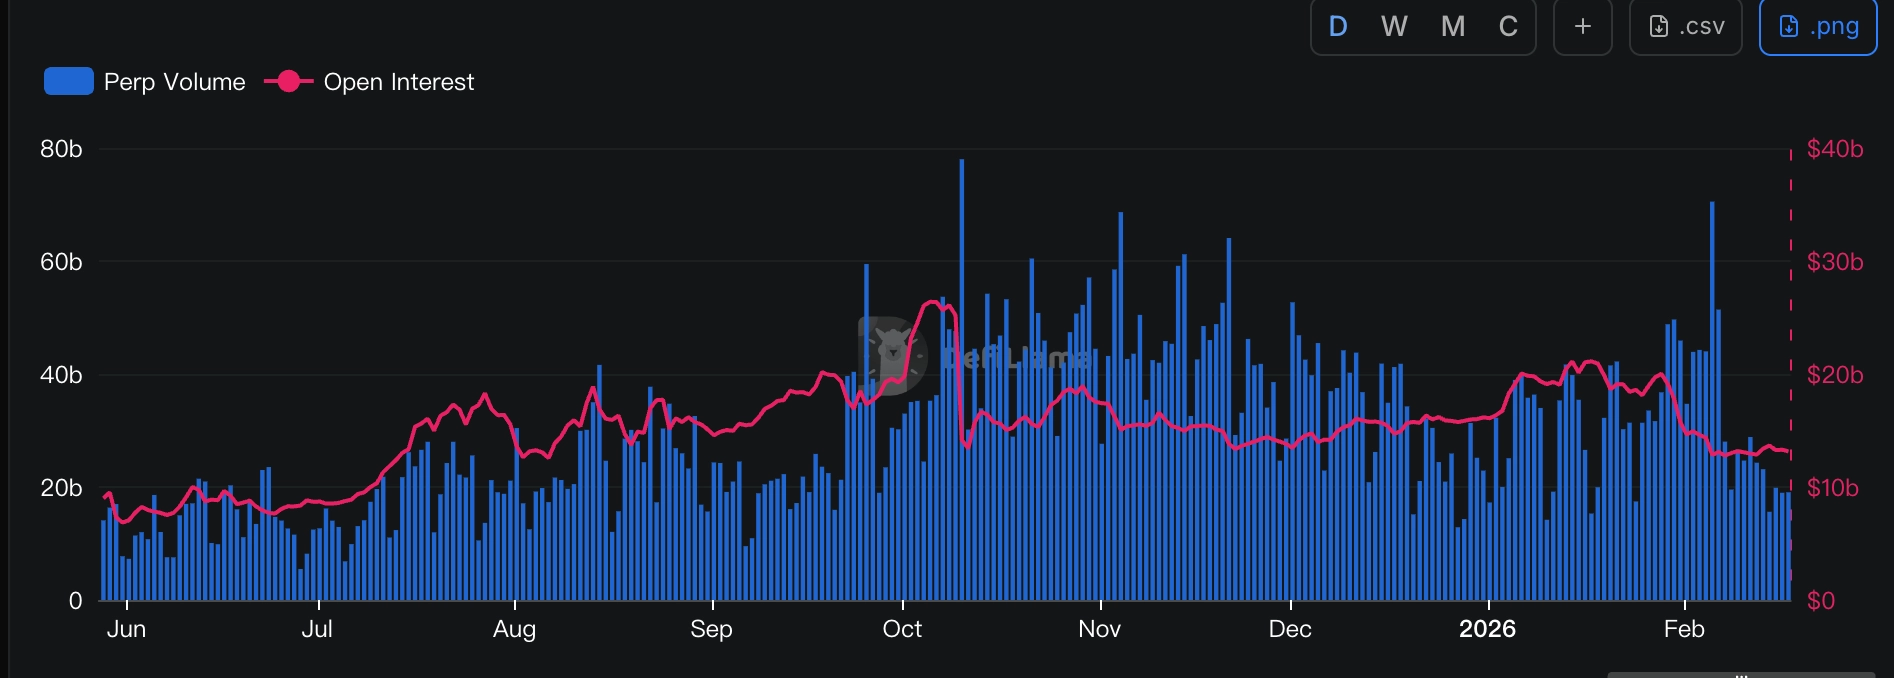Click the $40b label on the right axis

point(1834,149)
